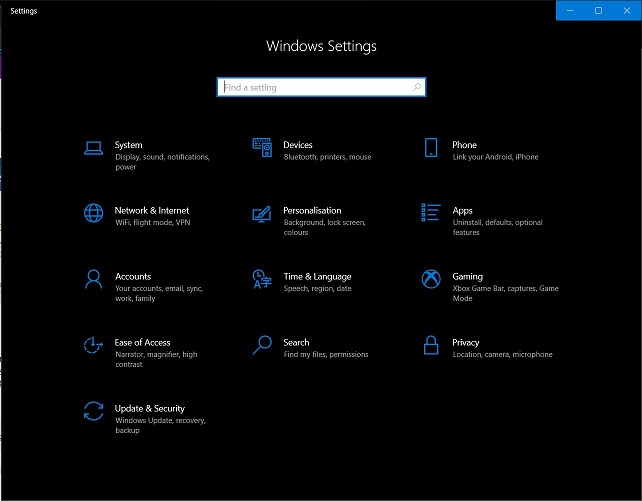Open the Phone icon

pyautogui.click(x=431, y=147)
